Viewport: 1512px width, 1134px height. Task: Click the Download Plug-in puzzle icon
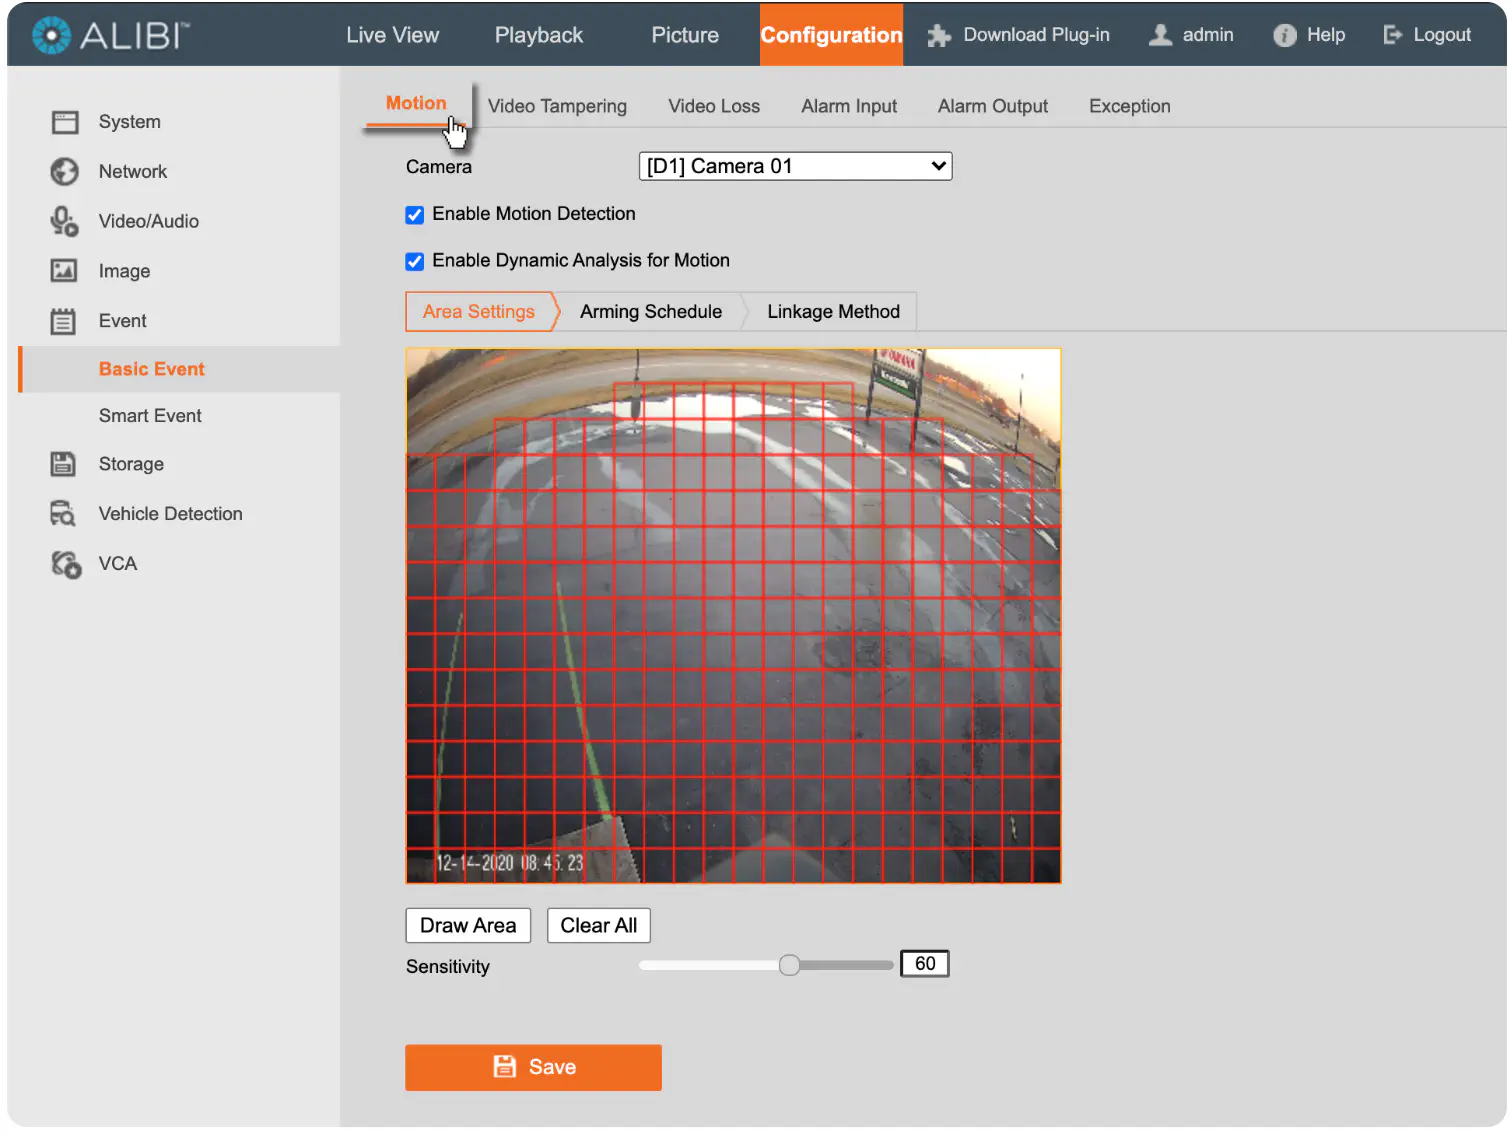[x=938, y=36]
